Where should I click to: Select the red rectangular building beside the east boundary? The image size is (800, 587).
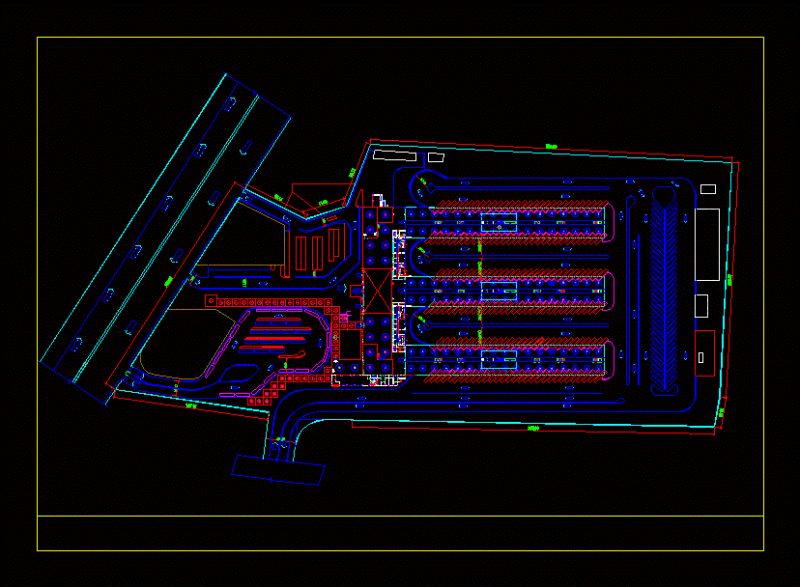[705, 353]
